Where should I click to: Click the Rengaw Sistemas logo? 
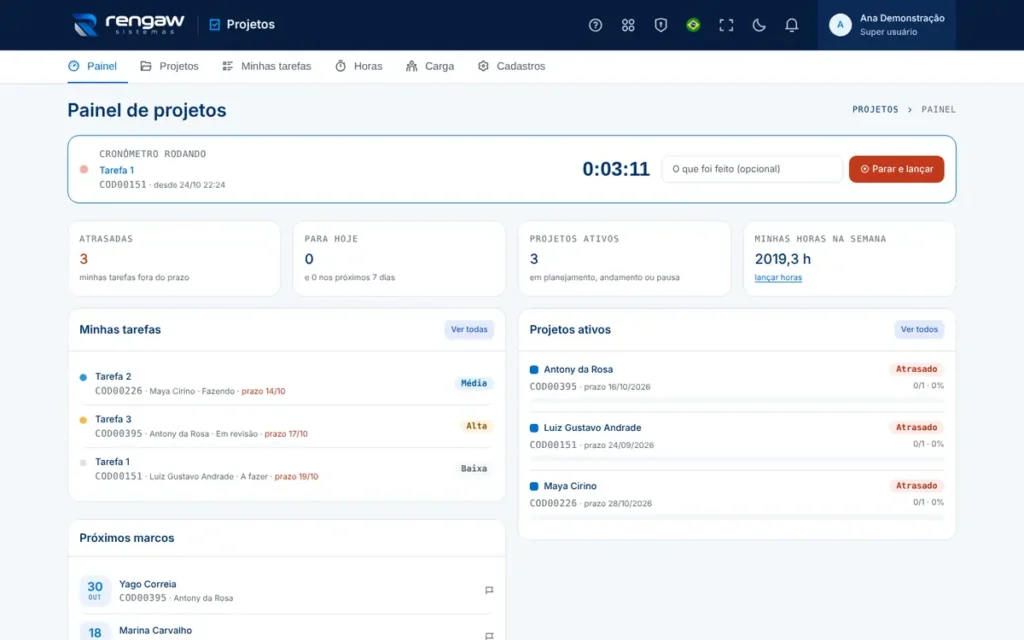point(129,25)
